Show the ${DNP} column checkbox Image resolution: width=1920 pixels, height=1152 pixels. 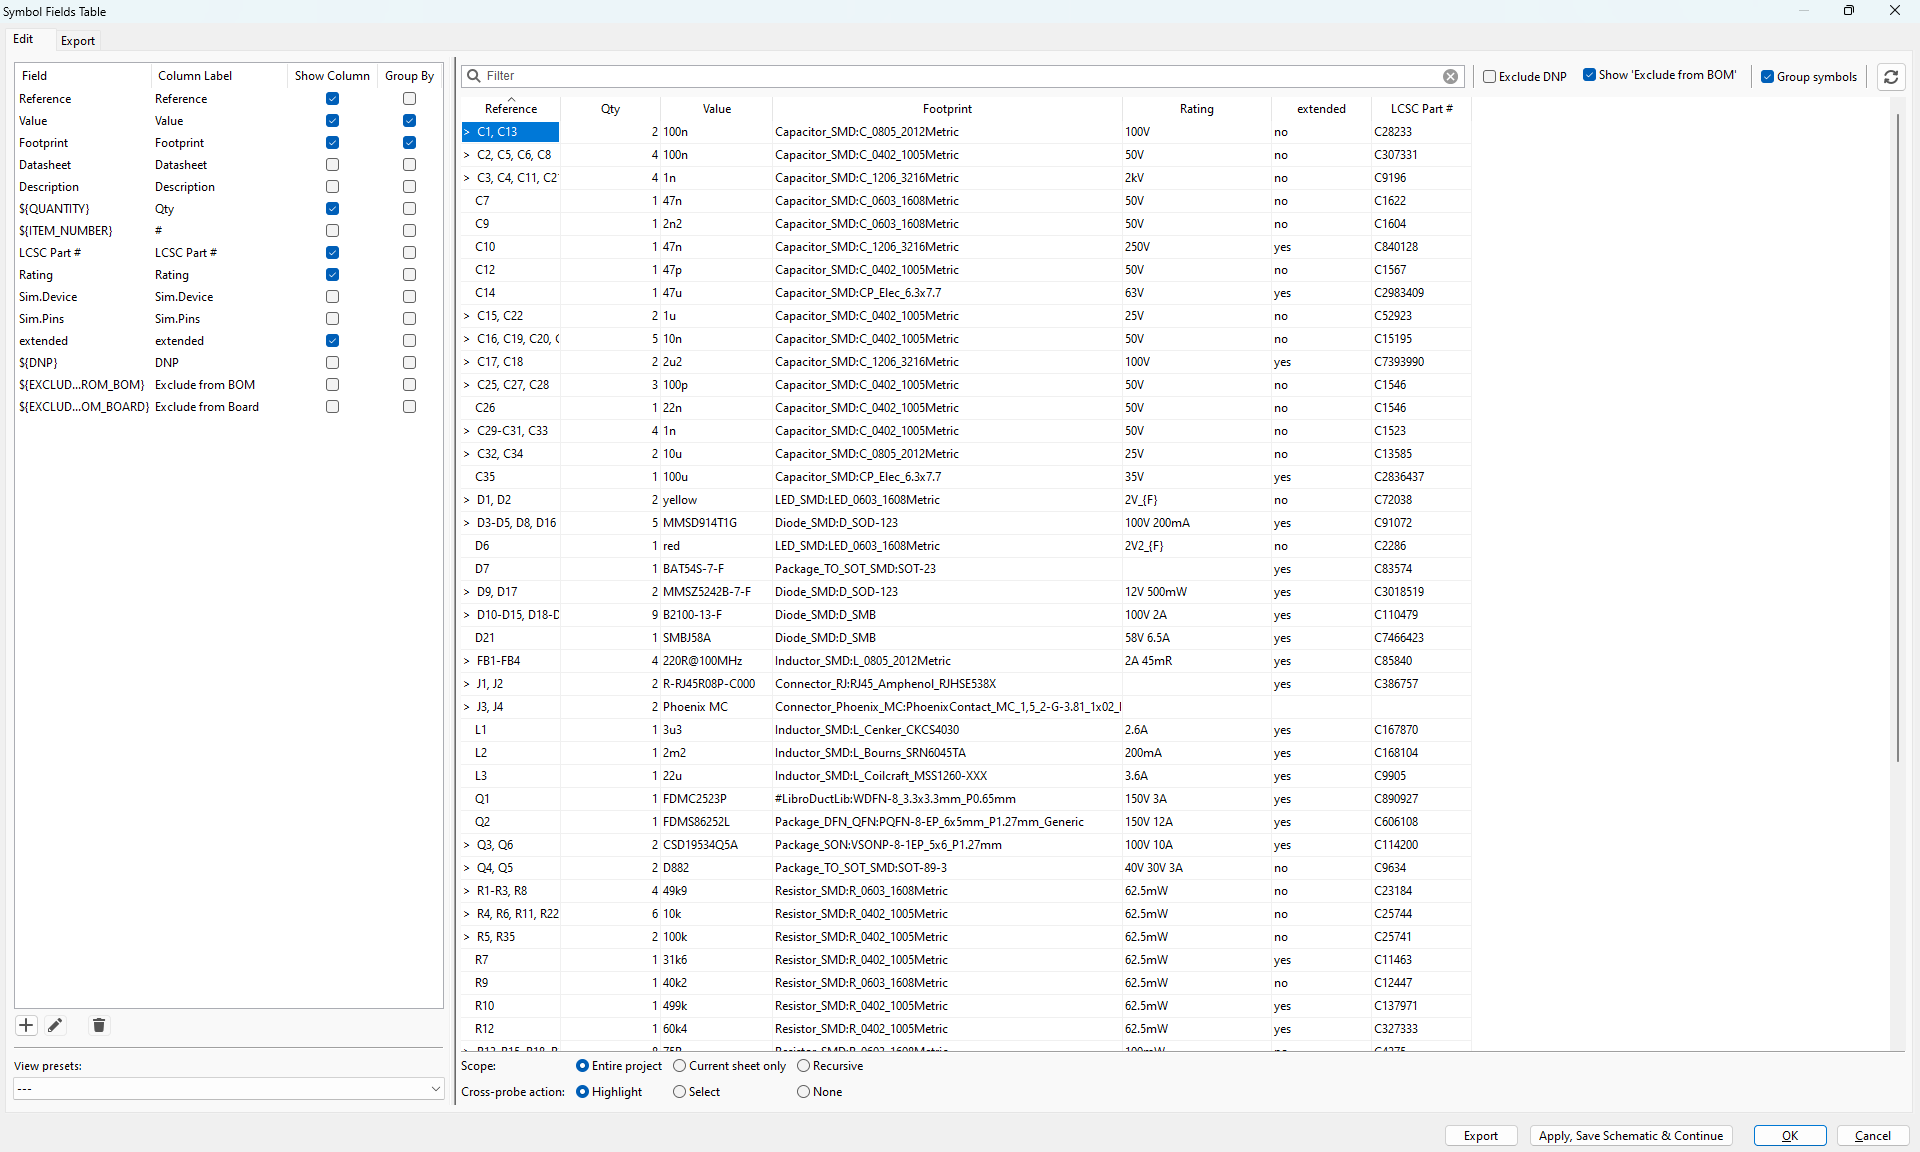click(332, 363)
